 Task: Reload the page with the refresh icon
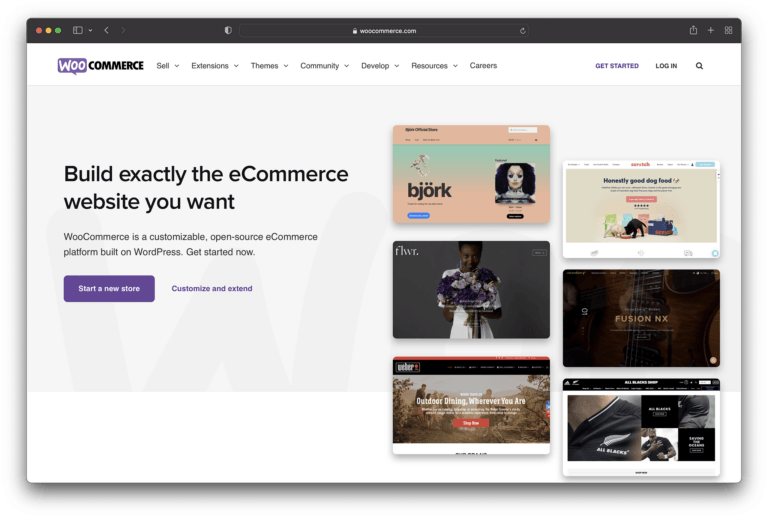(x=523, y=31)
